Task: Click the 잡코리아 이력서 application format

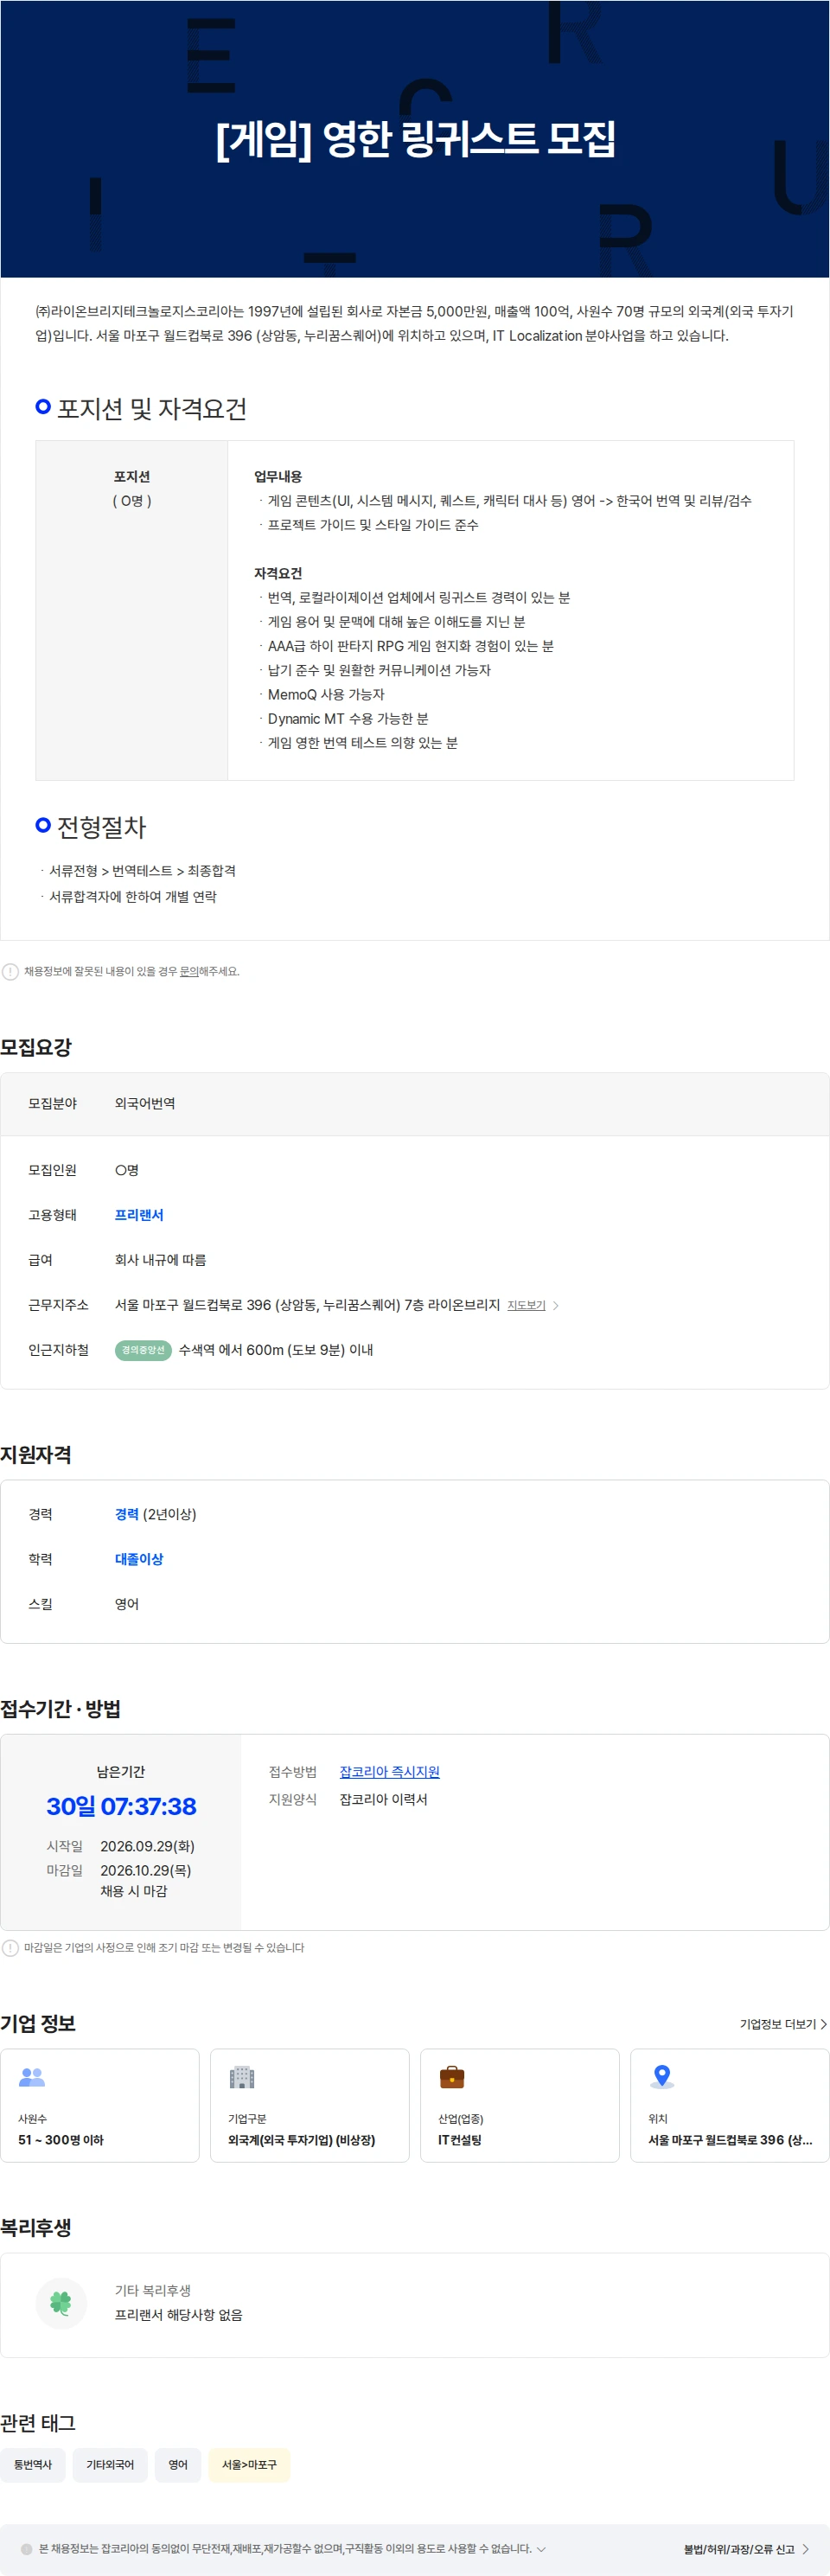Action: click(384, 1799)
